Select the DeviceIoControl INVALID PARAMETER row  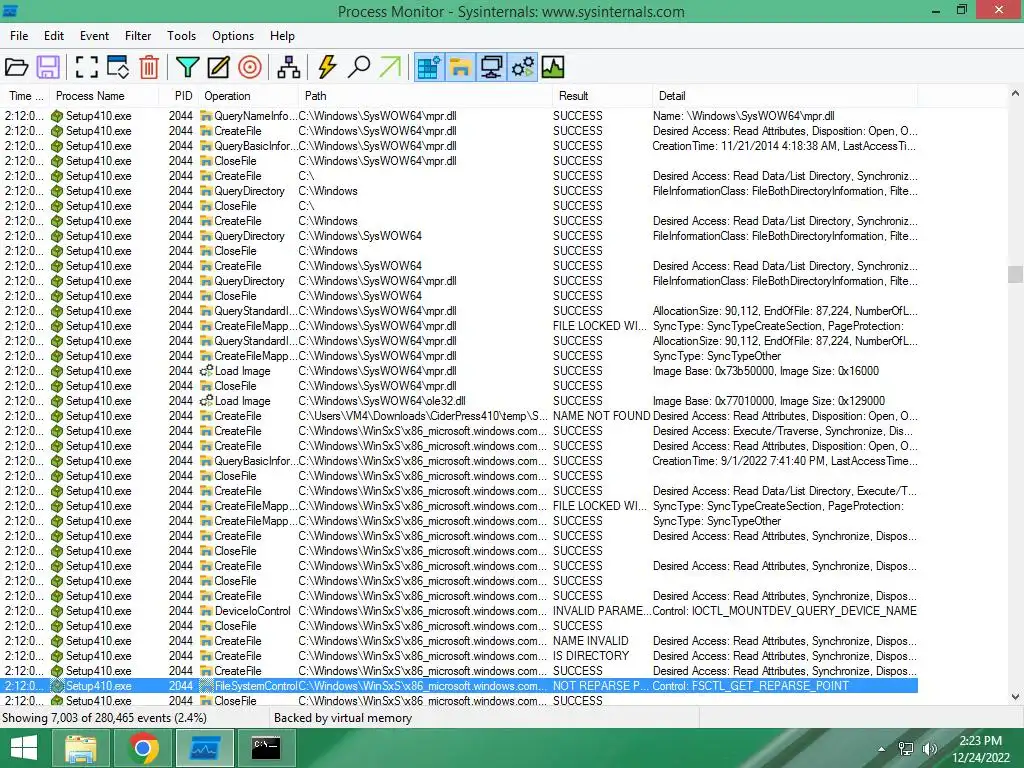coord(459,611)
